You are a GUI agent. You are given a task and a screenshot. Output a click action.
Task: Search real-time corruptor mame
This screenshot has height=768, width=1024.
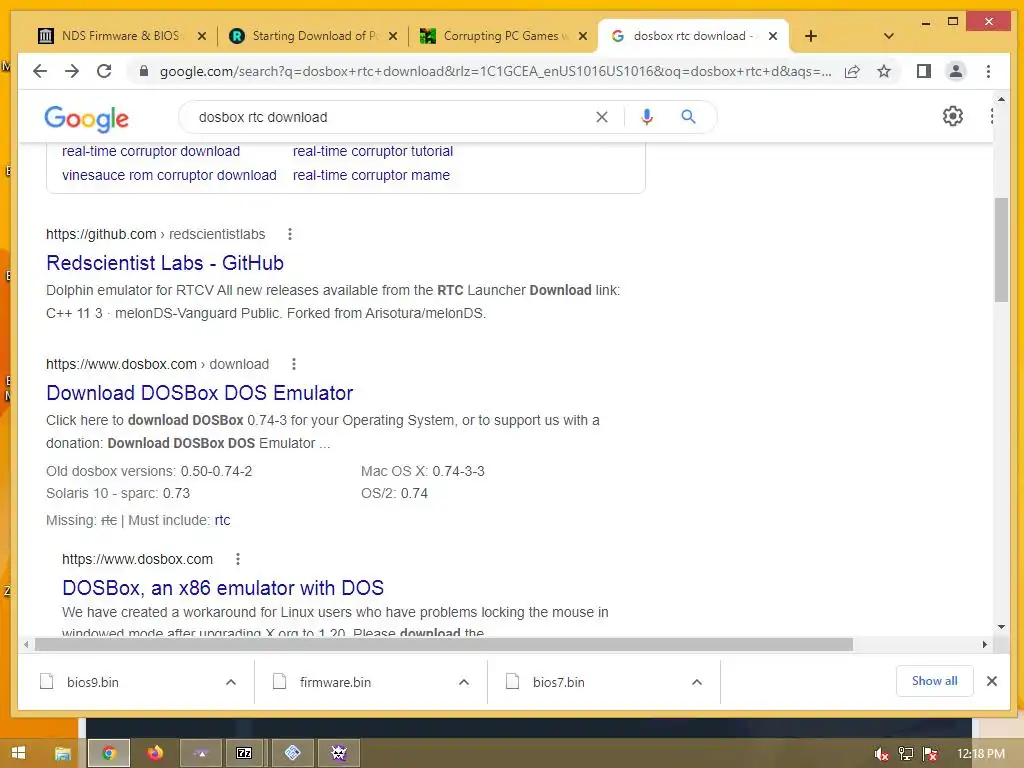coord(371,175)
